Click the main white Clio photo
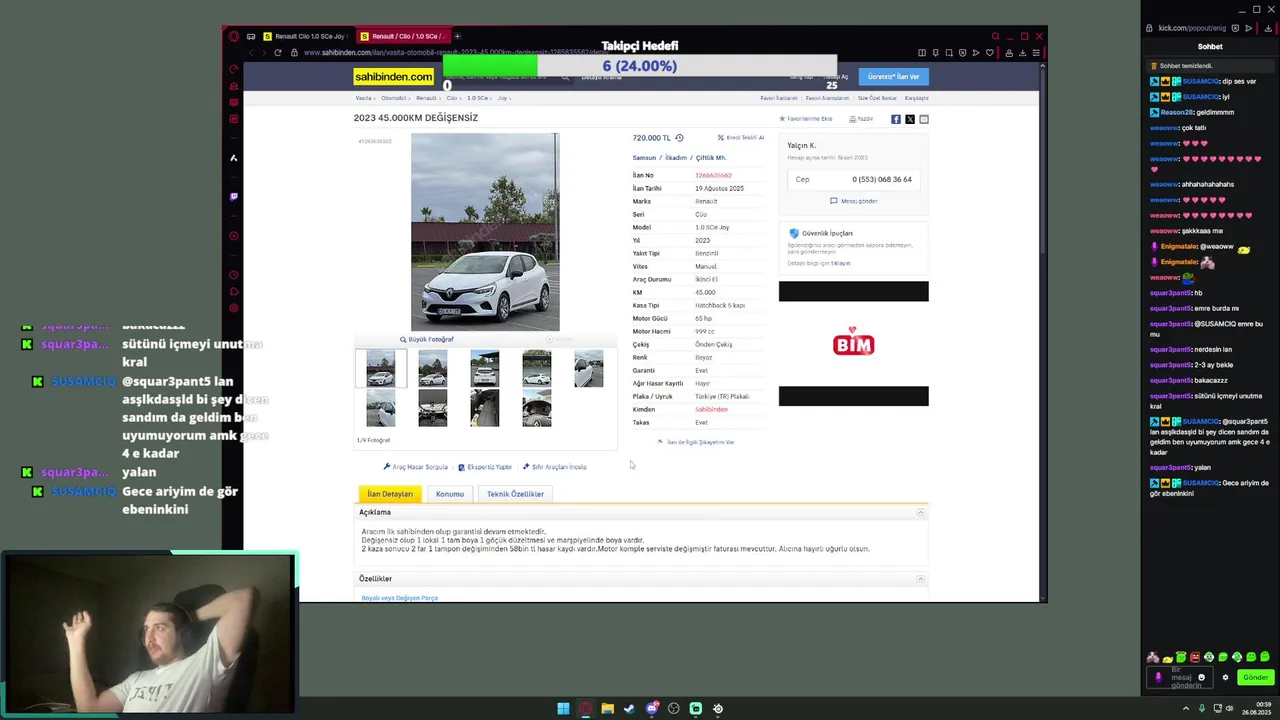This screenshot has height=720, width=1280. (485, 232)
